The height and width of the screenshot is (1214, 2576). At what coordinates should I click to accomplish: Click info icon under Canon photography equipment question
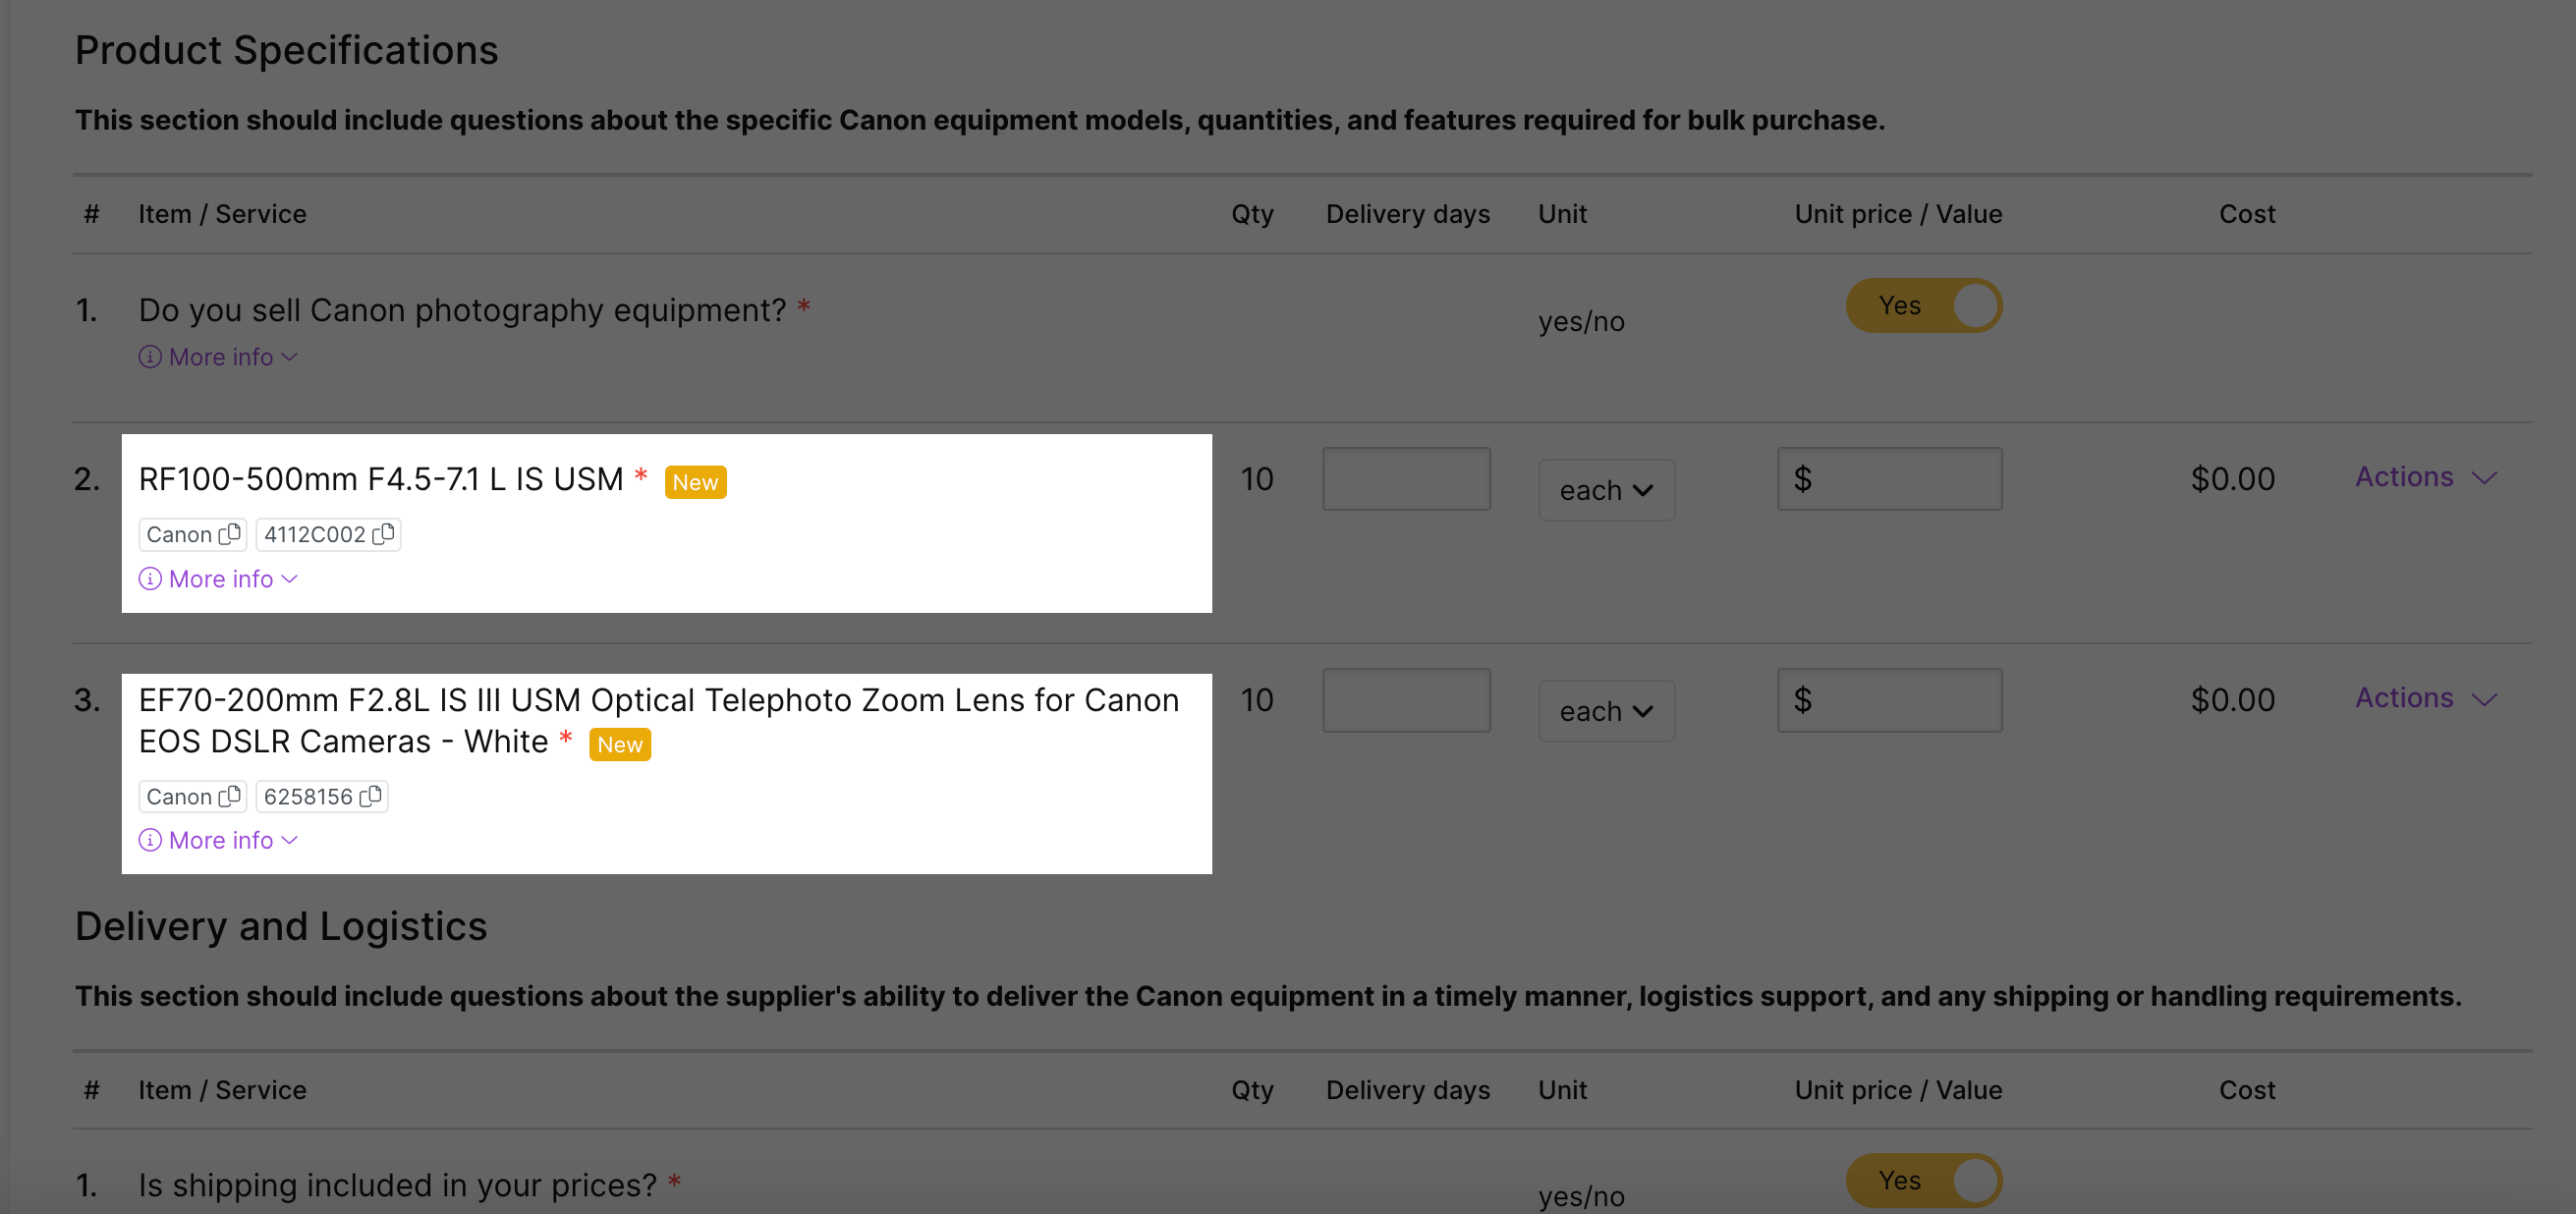coord(150,357)
